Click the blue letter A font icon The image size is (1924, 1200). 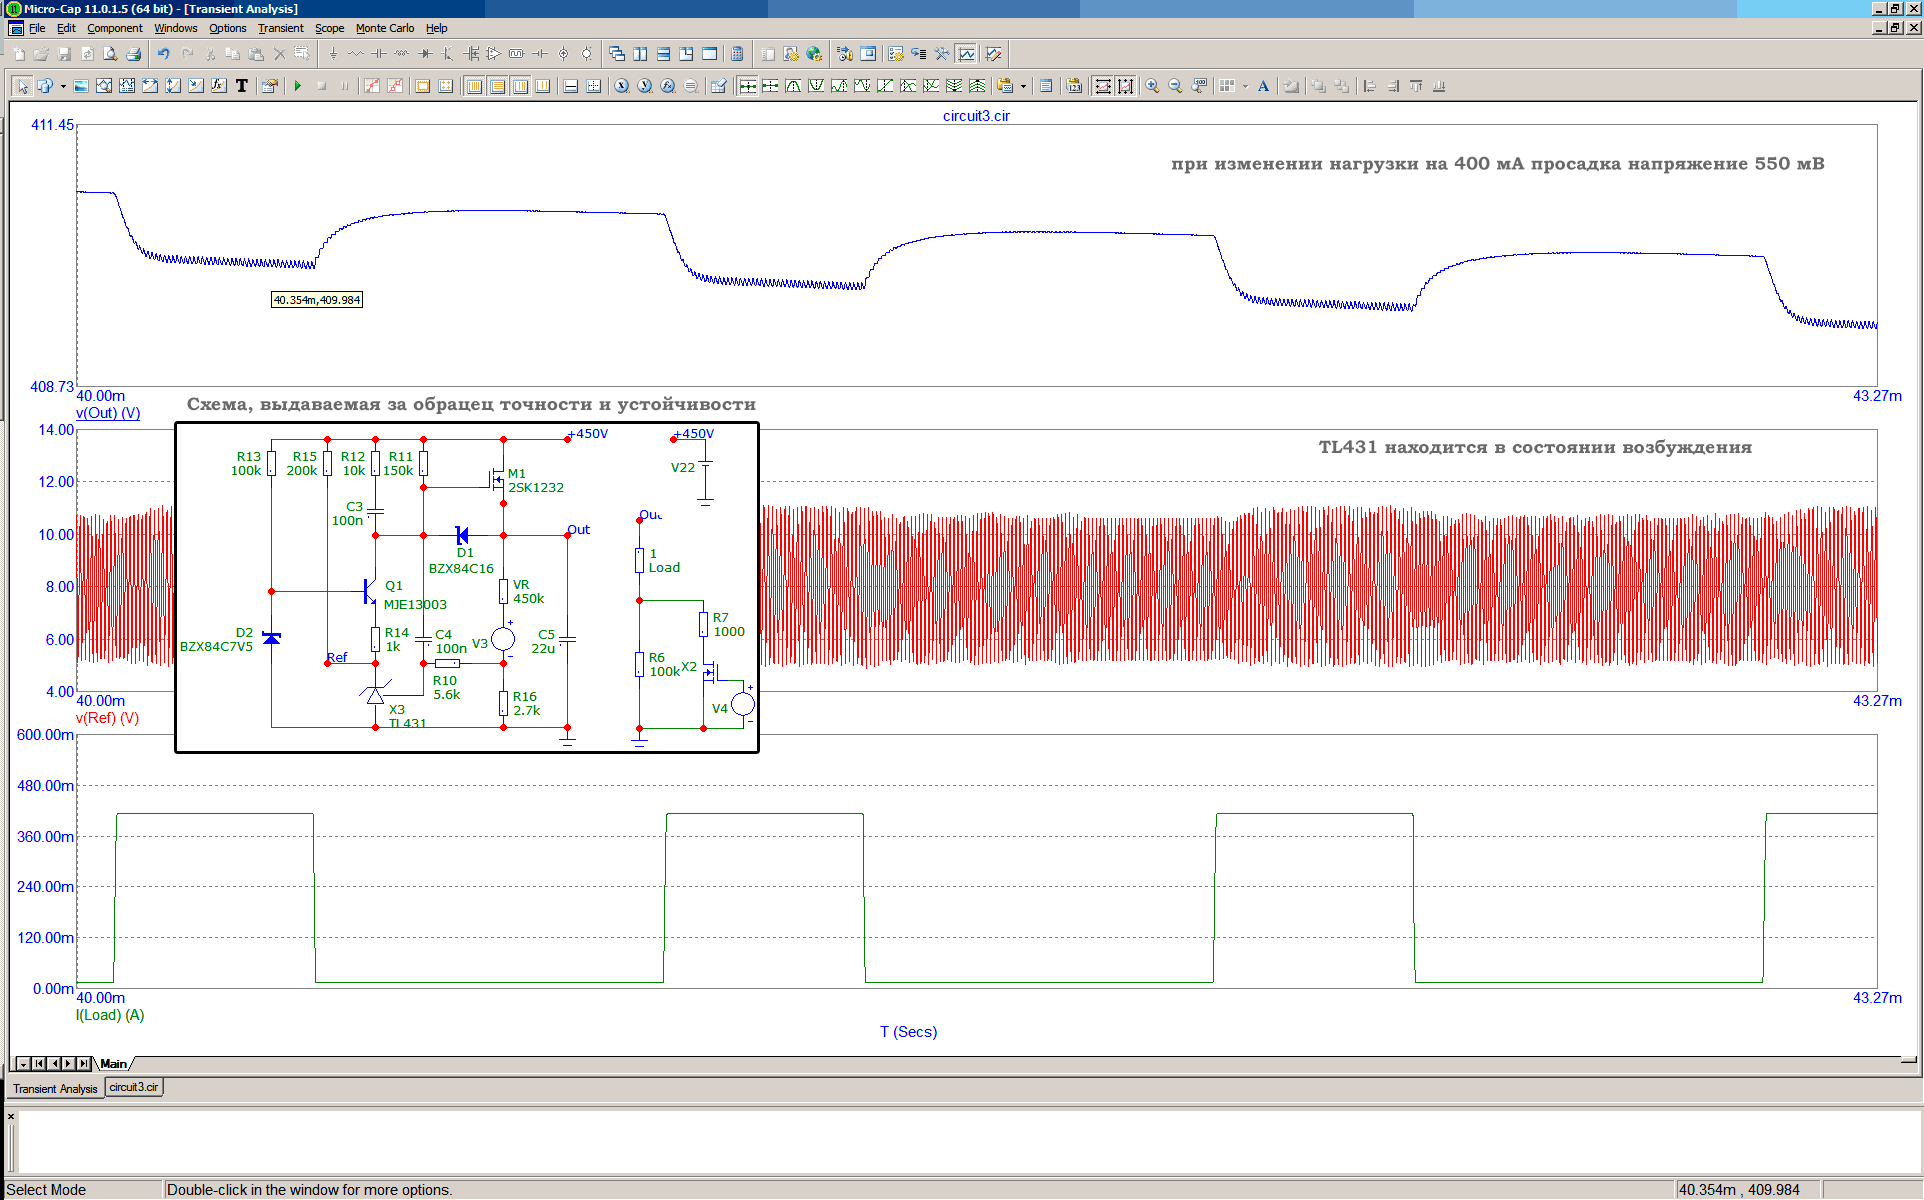[1263, 86]
